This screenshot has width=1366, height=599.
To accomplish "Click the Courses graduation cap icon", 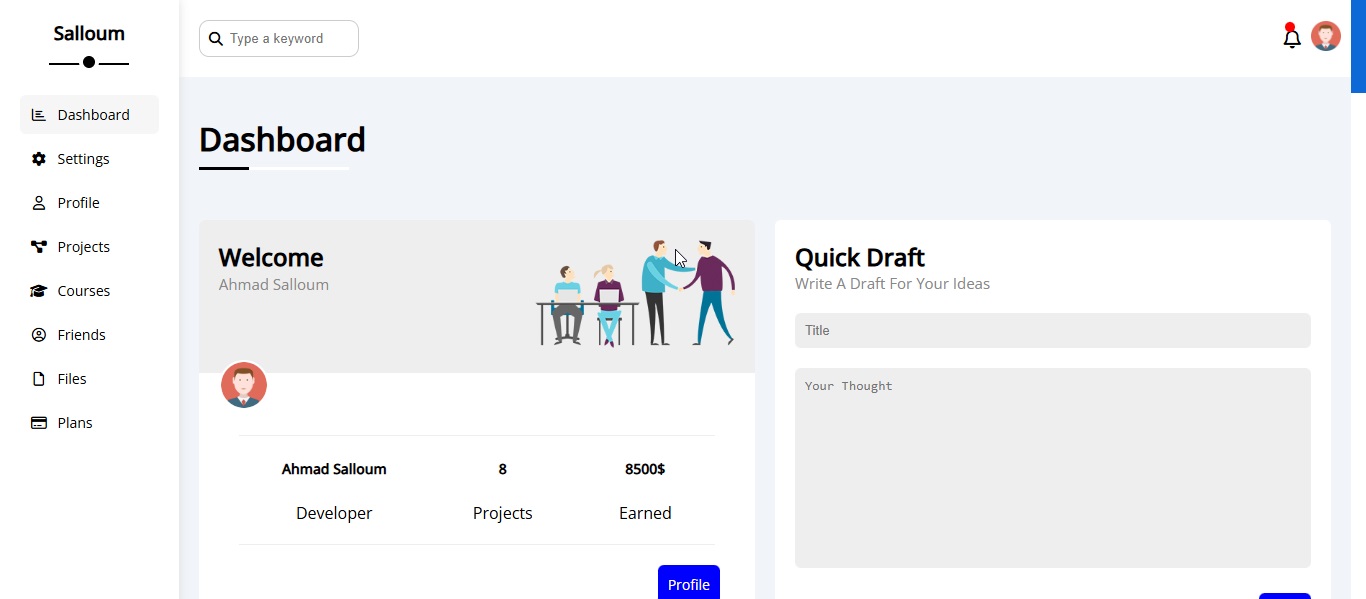I will point(39,291).
